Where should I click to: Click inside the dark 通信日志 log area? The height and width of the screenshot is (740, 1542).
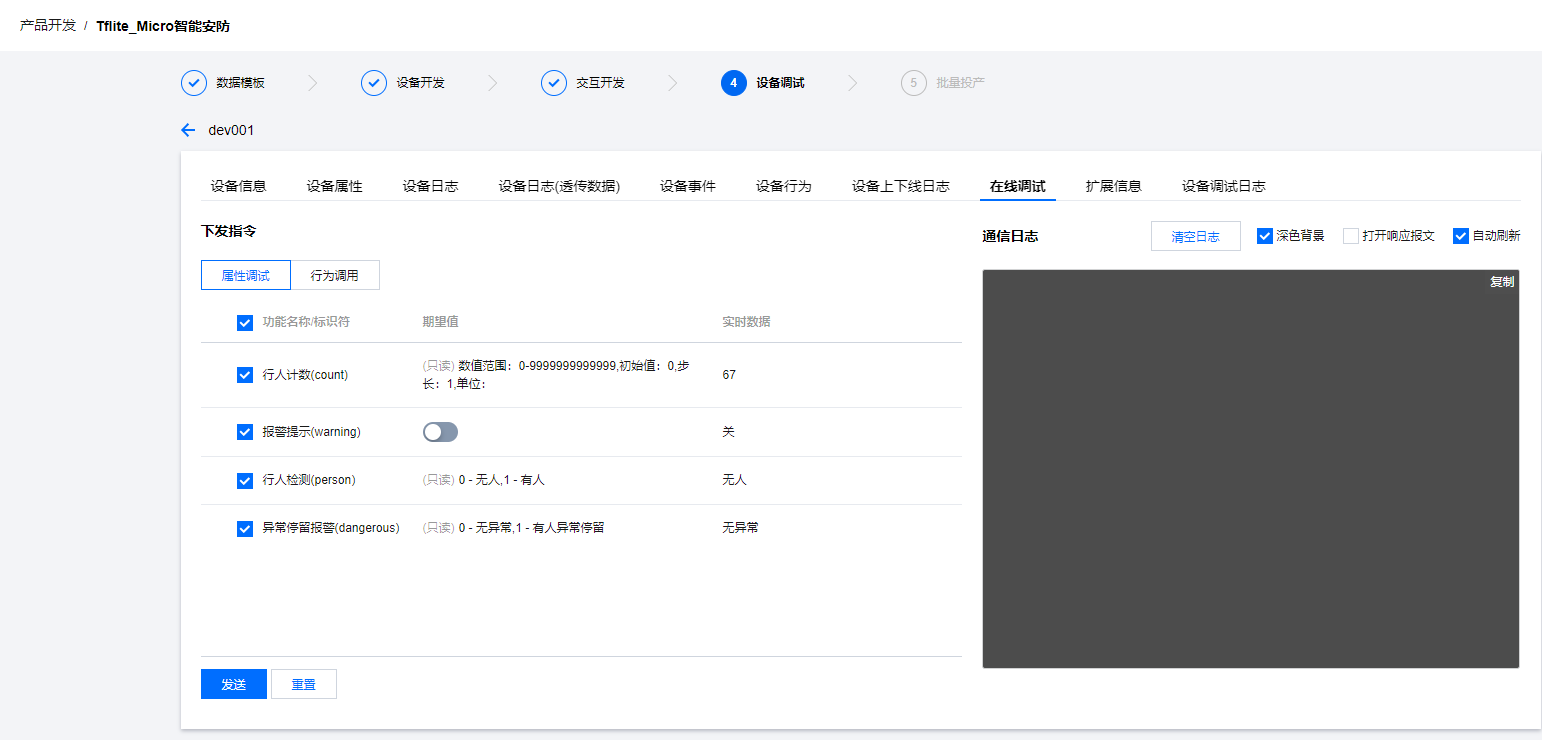1251,469
